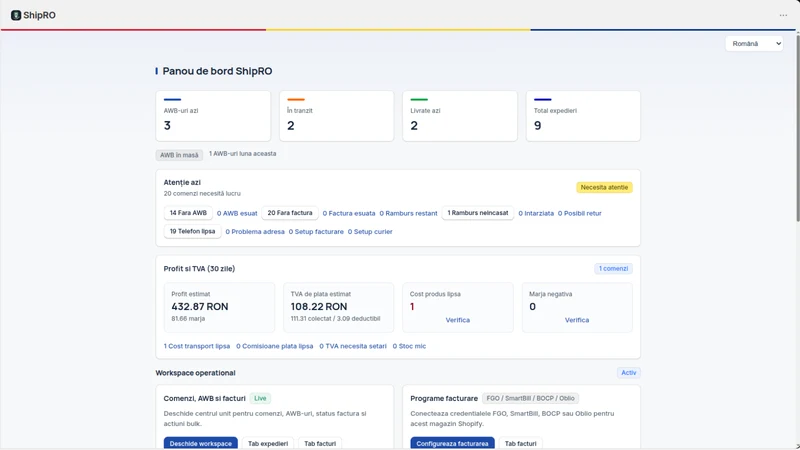Open the three-dots more menu
This screenshot has height=450, width=800.
783,15
